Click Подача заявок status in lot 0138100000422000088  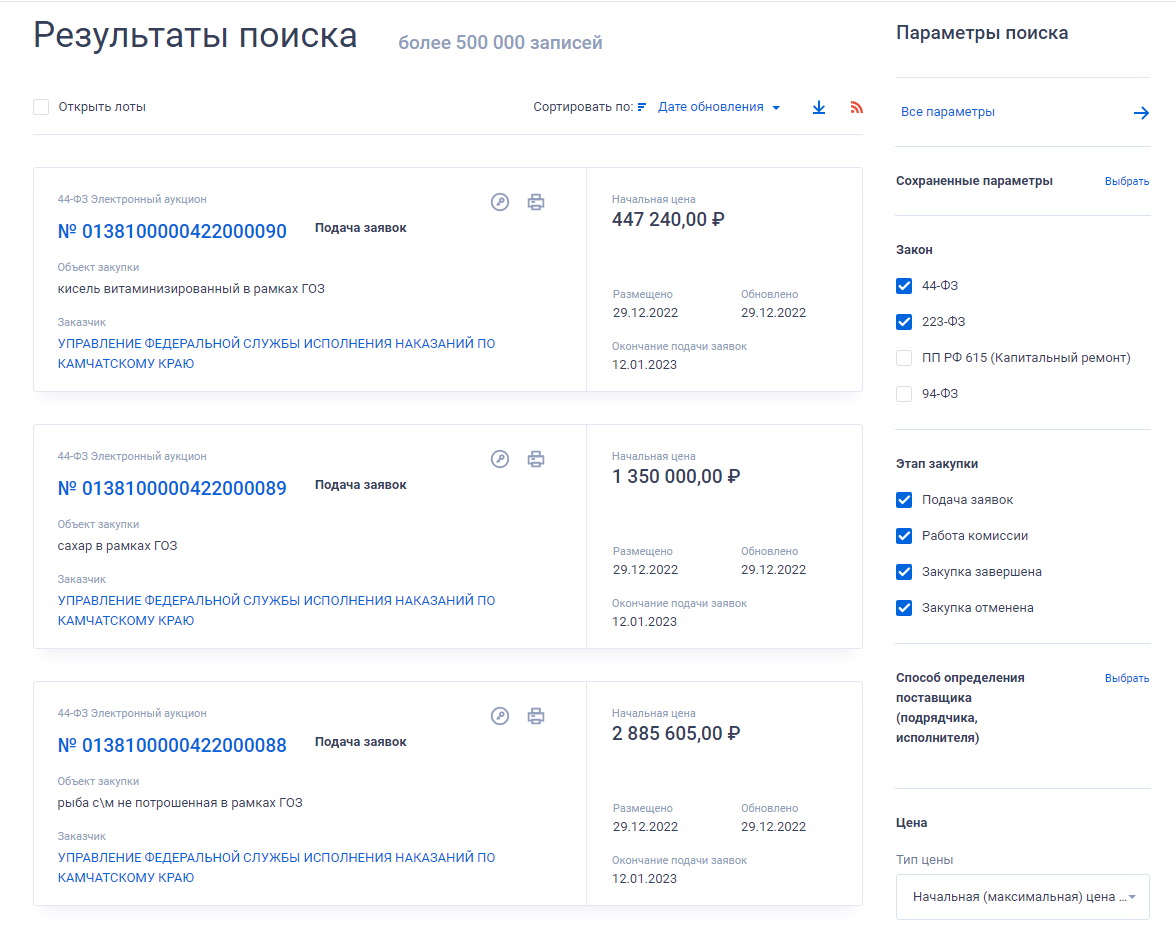[360, 742]
